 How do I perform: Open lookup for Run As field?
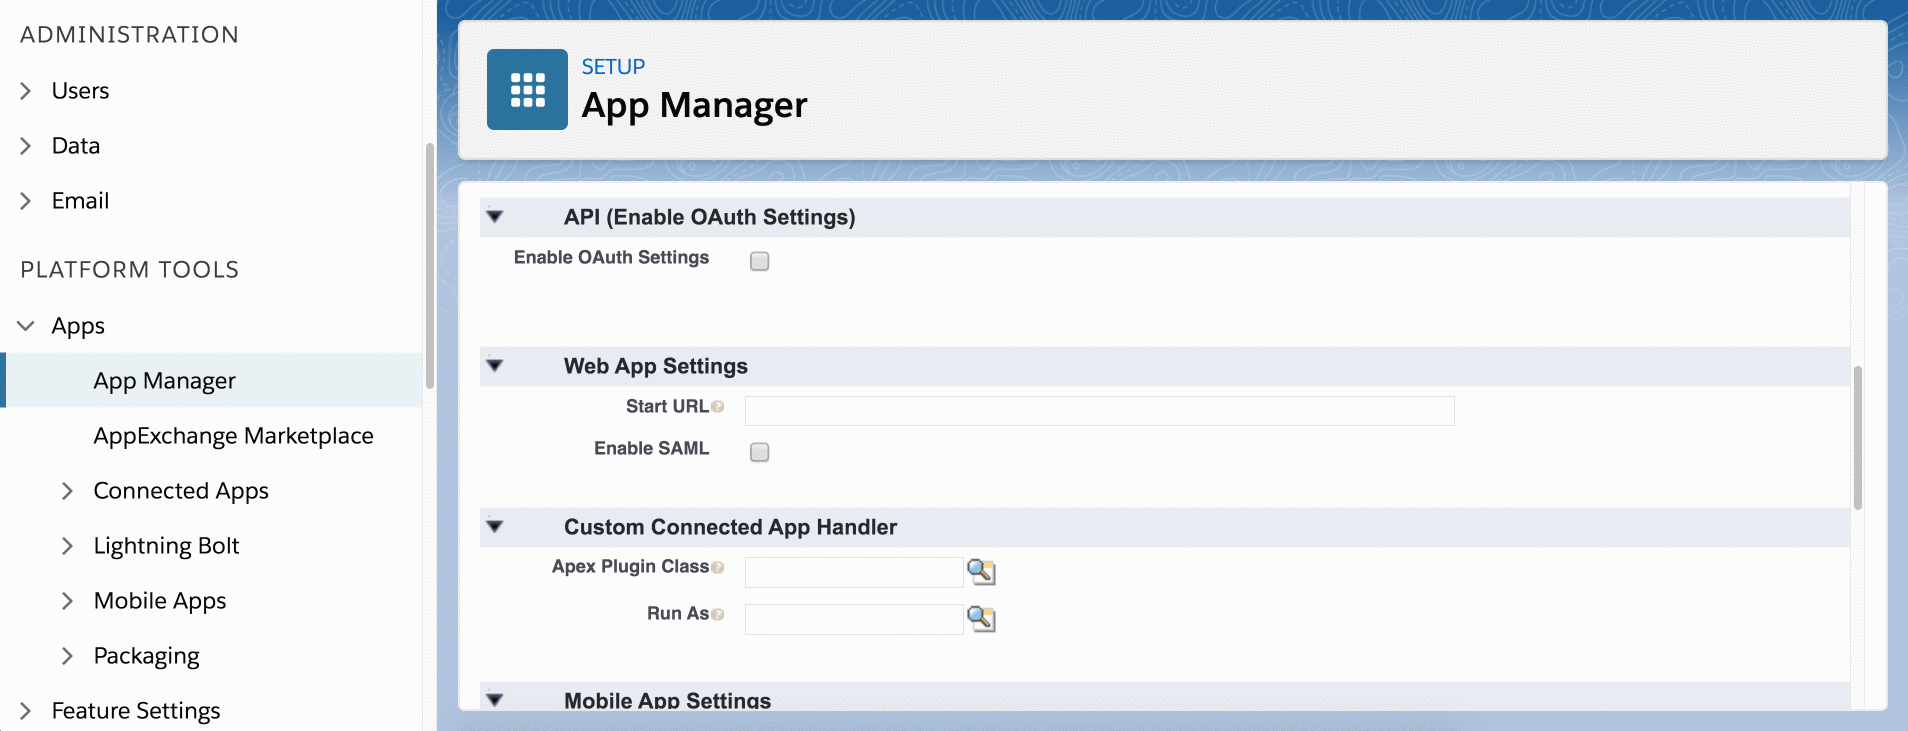pos(981,619)
